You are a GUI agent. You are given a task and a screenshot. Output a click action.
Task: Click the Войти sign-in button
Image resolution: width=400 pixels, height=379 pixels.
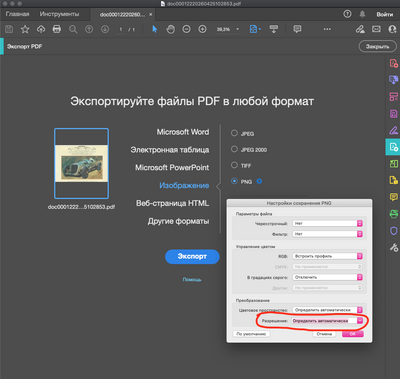(385, 14)
